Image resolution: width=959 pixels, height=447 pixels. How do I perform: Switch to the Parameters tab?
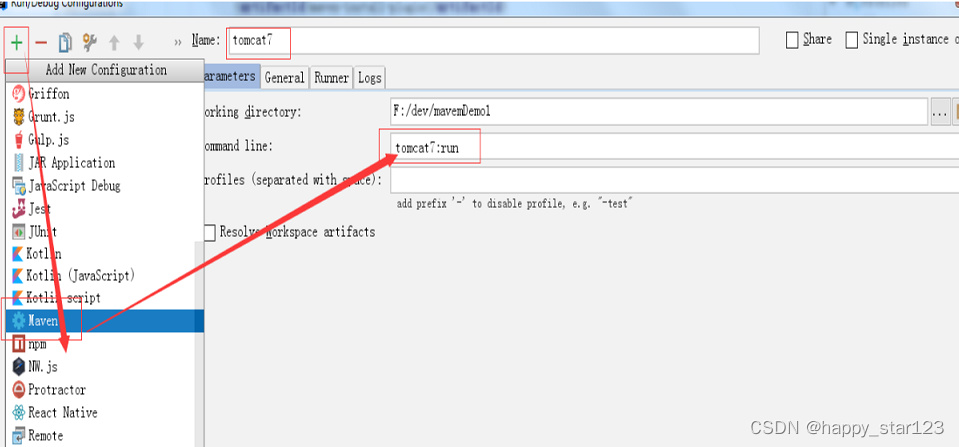232,76
